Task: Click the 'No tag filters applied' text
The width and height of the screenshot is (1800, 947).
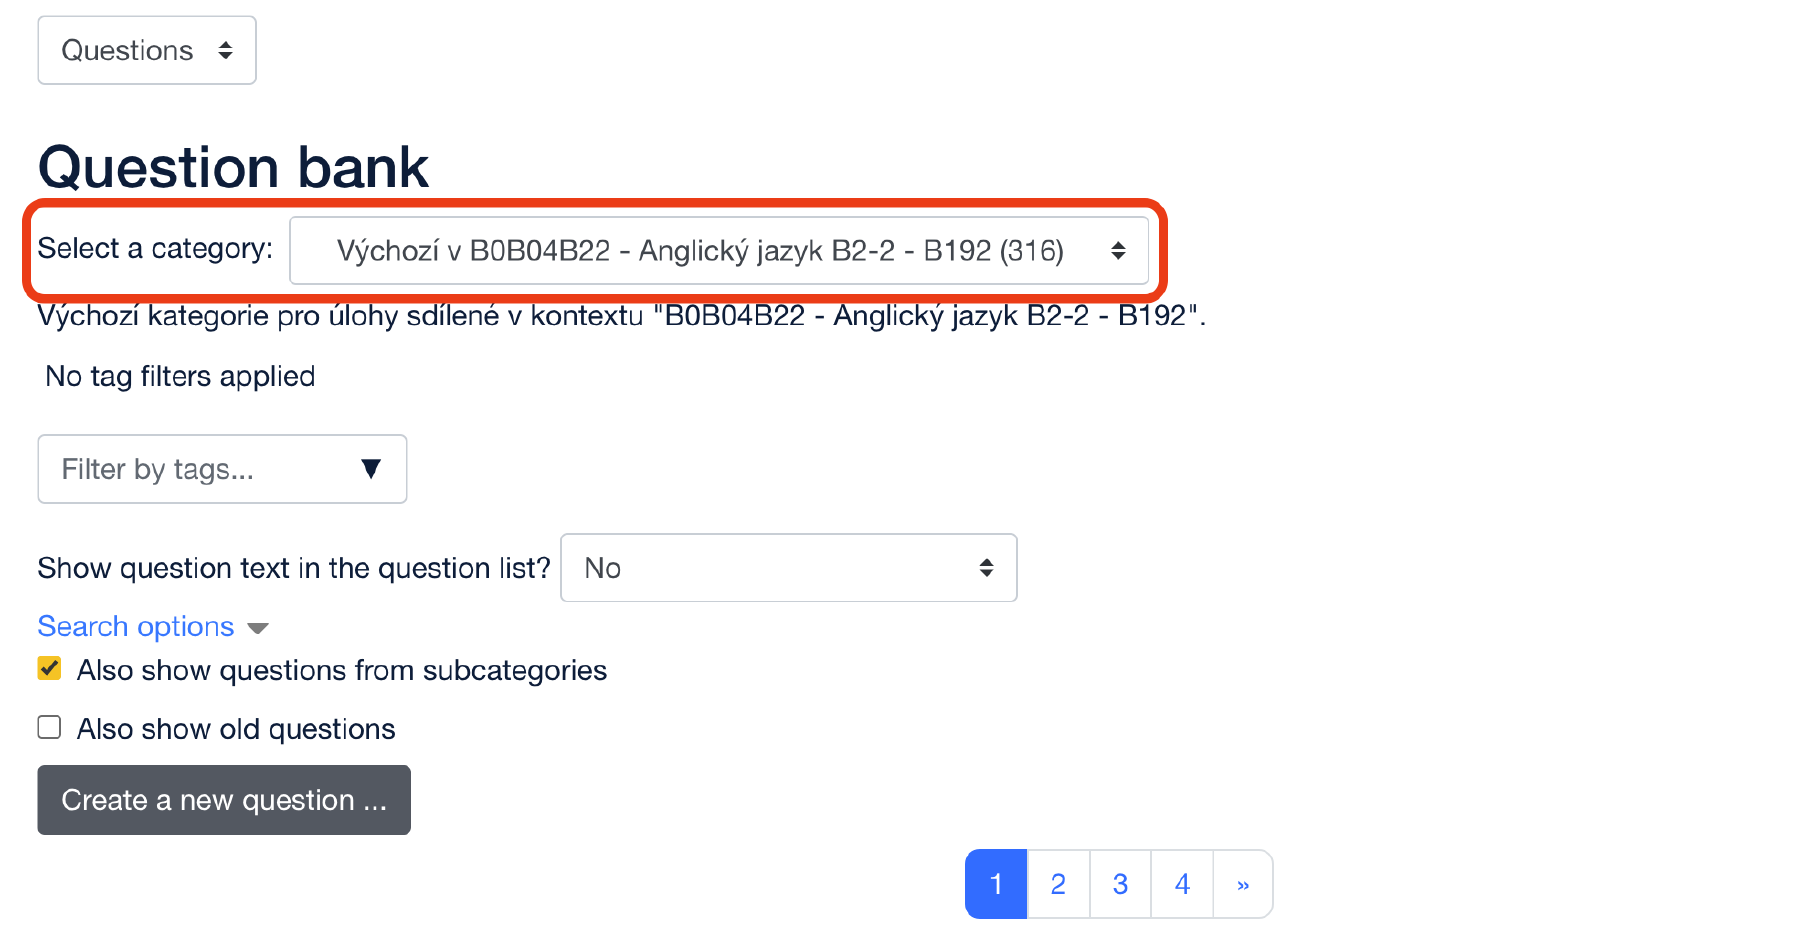Action: (x=180, y=376)
